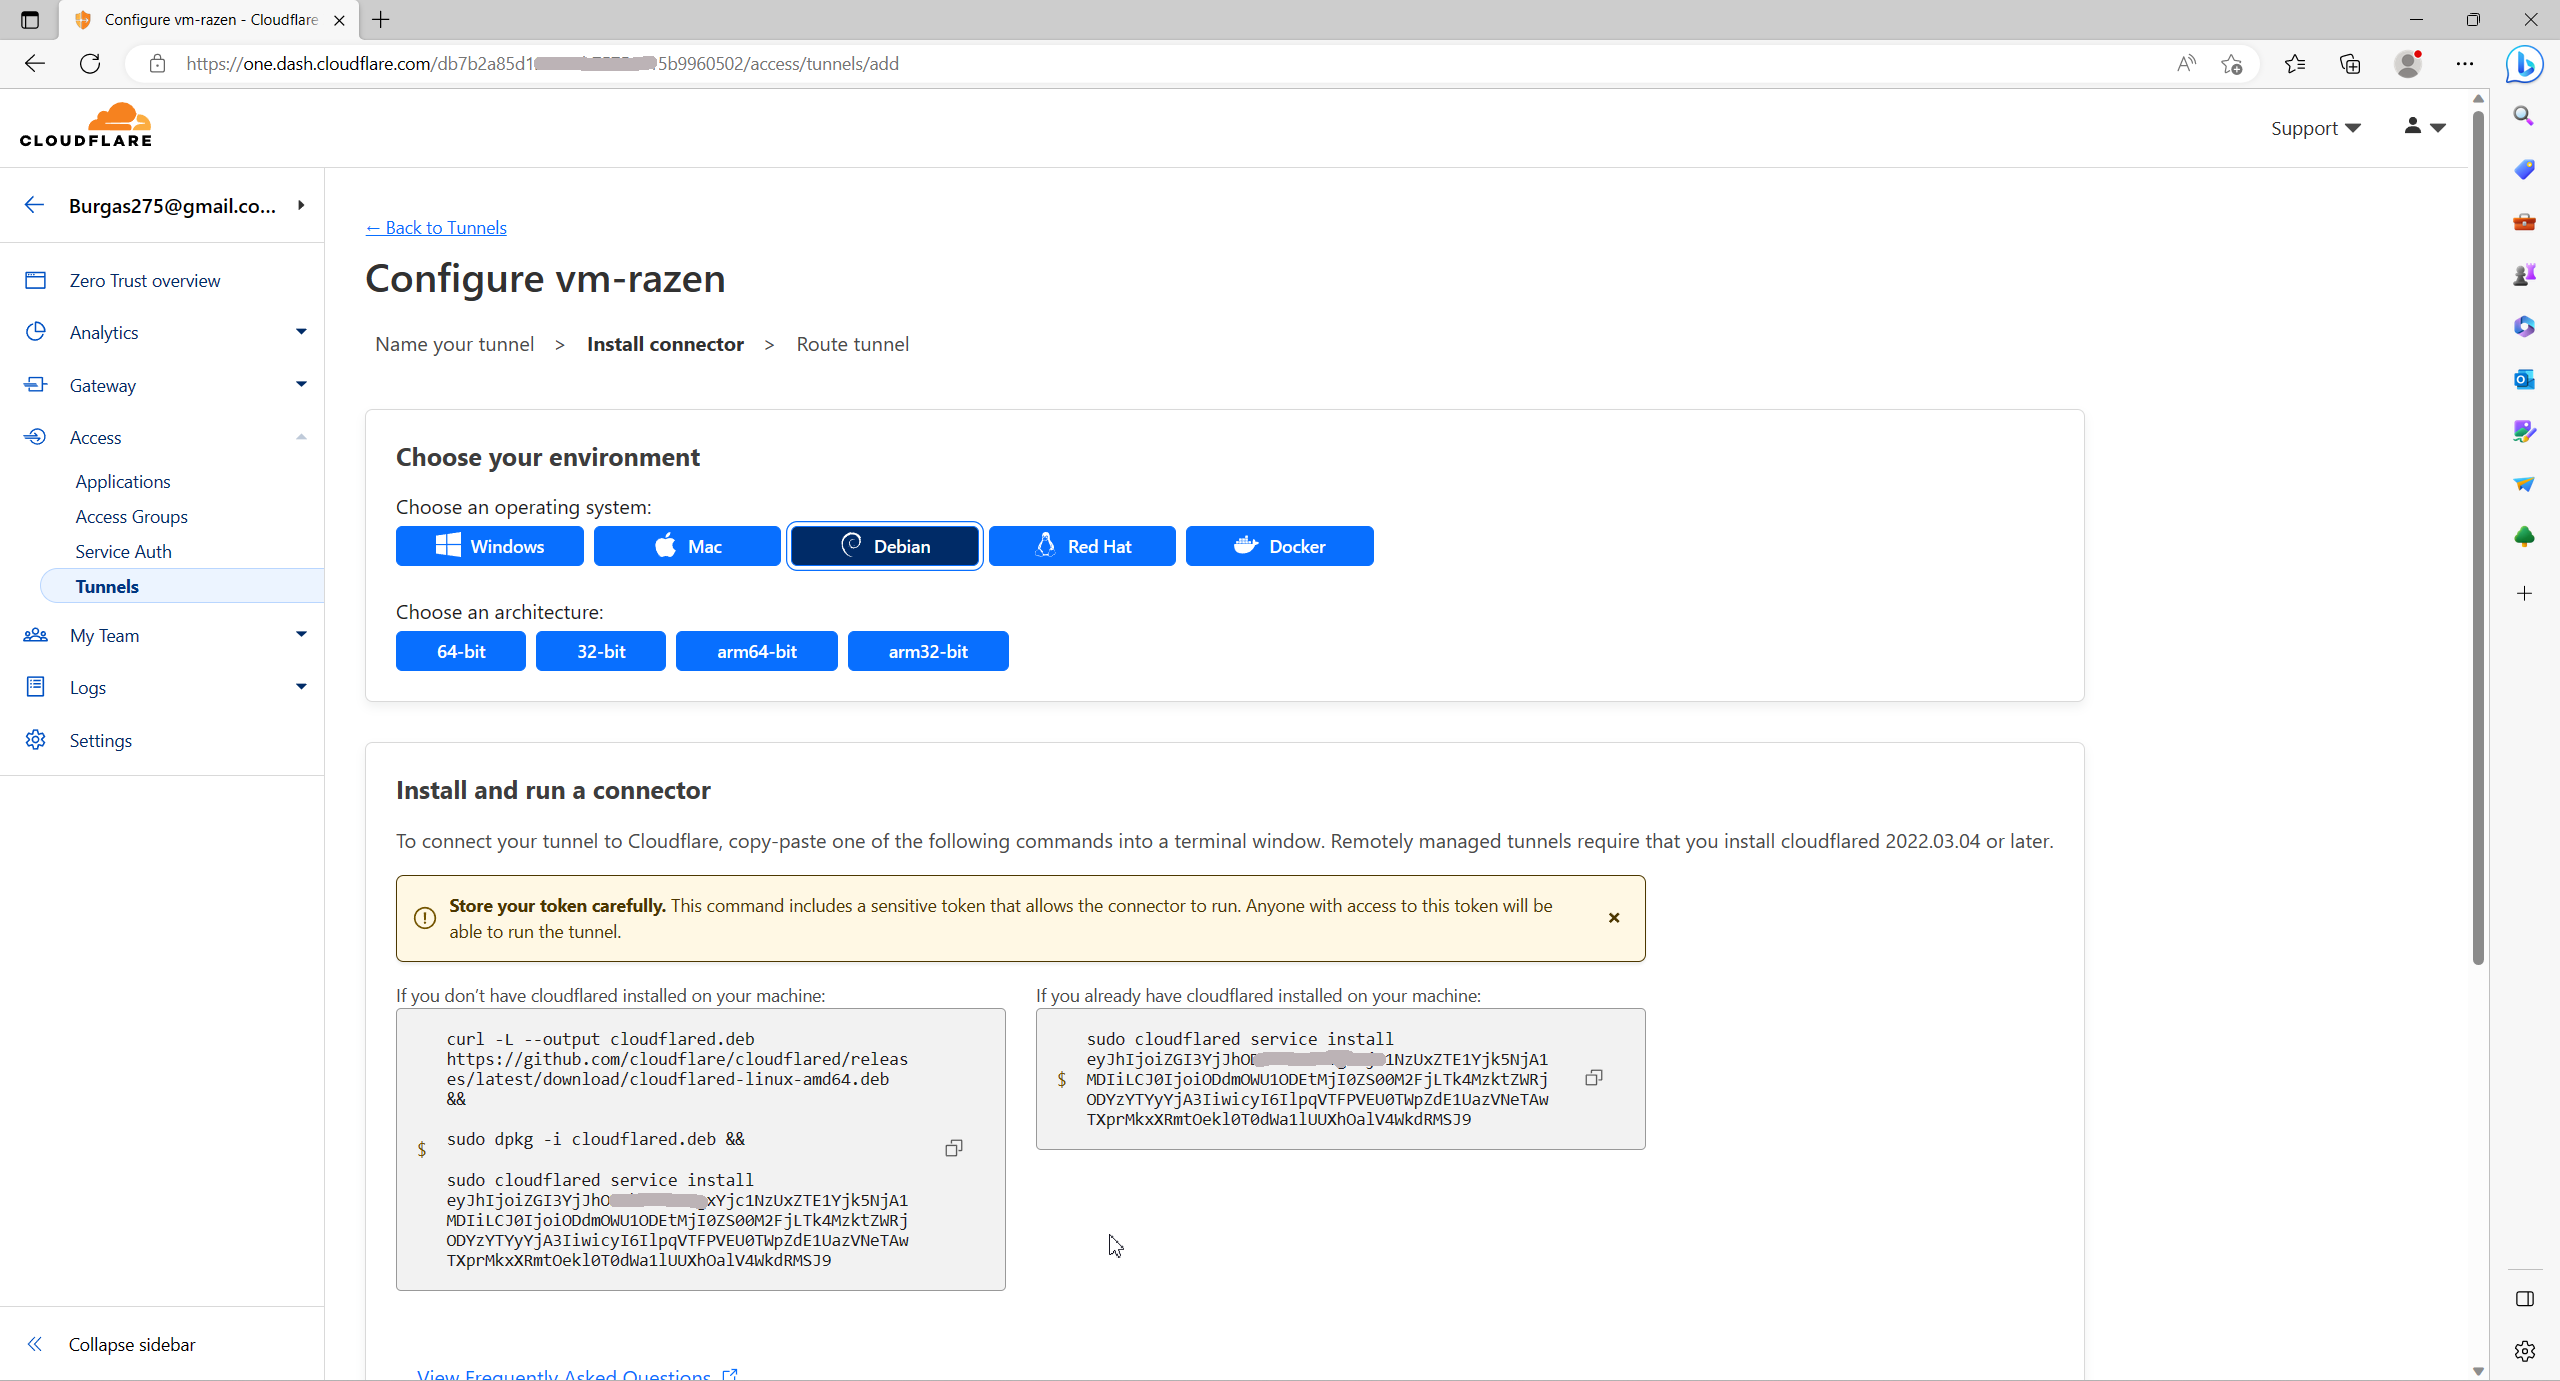The image size is (2560, 1381).
Task: Open the Bing chat sidebar icon
Action: pos(2524,64)
